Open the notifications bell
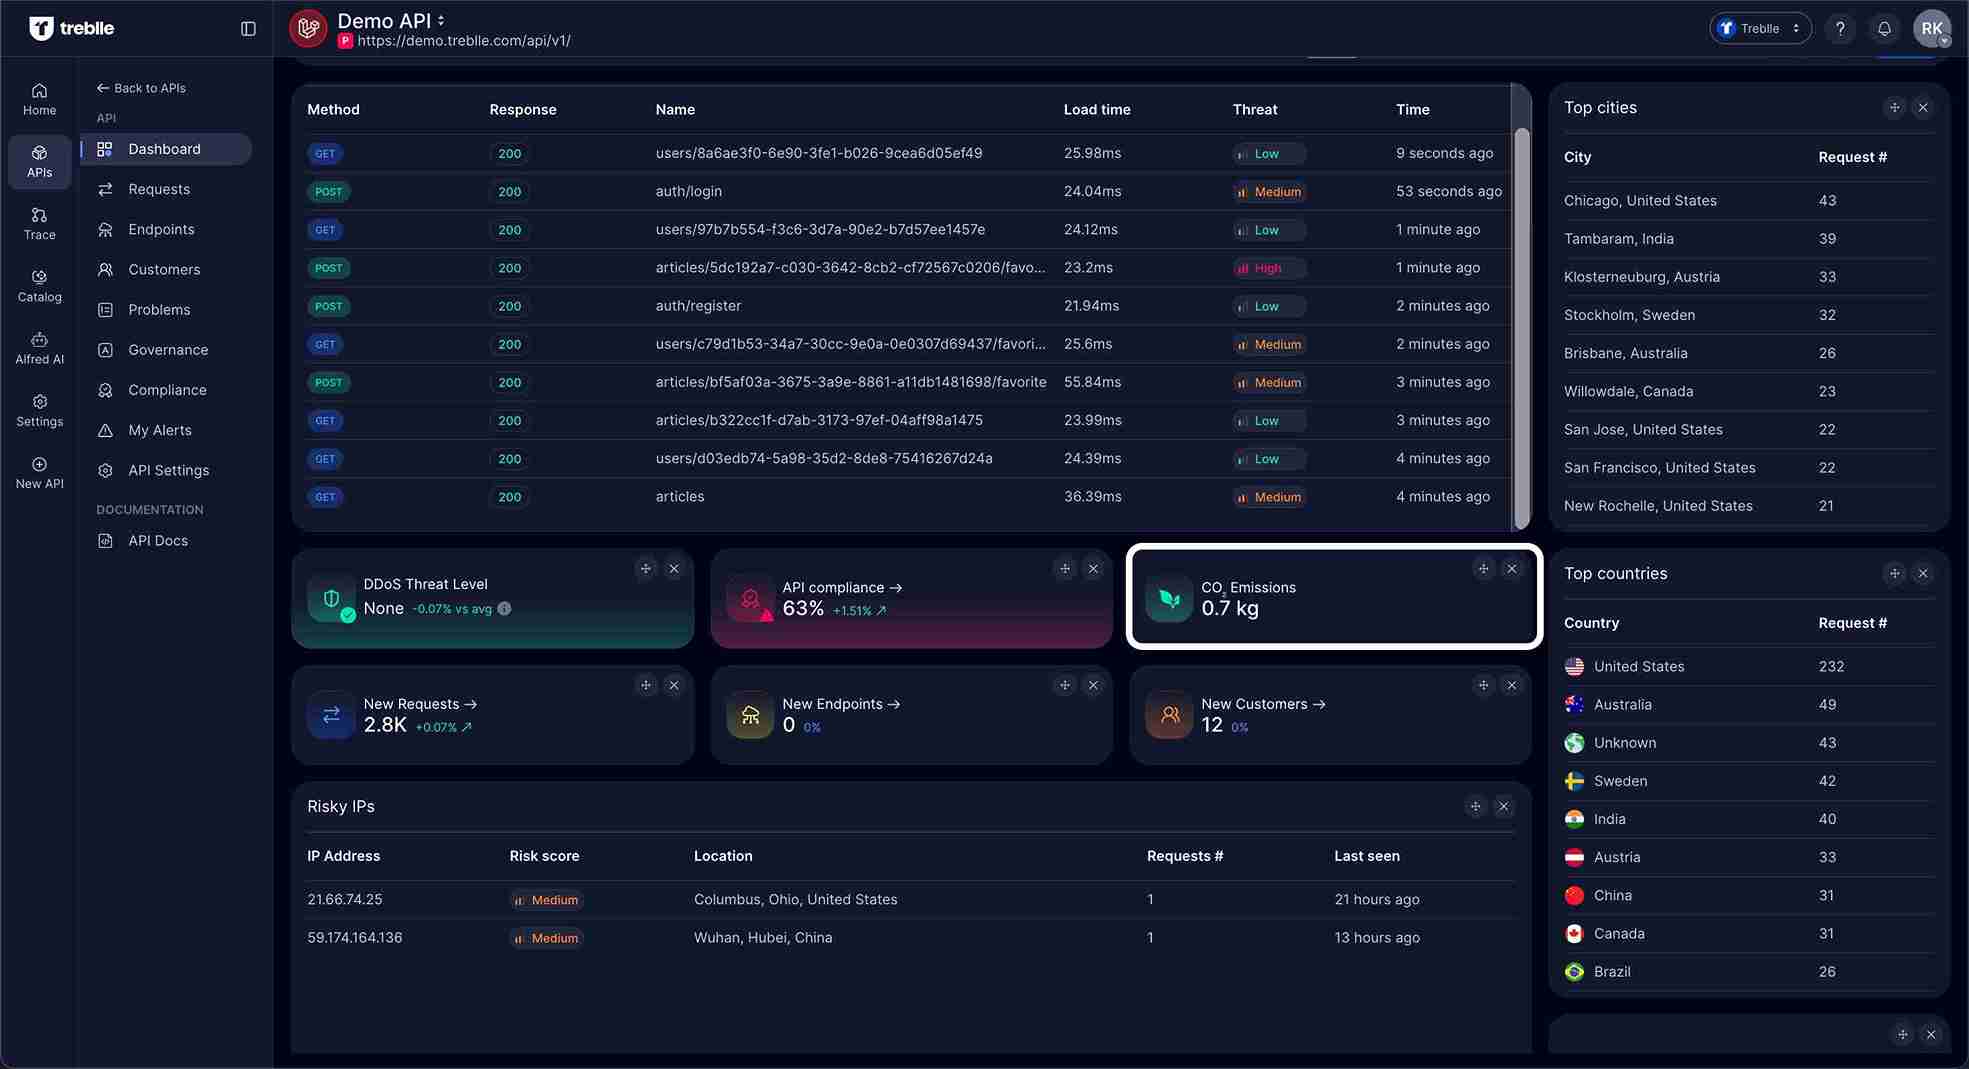1969x1069 pixels. pos(1884,29)
